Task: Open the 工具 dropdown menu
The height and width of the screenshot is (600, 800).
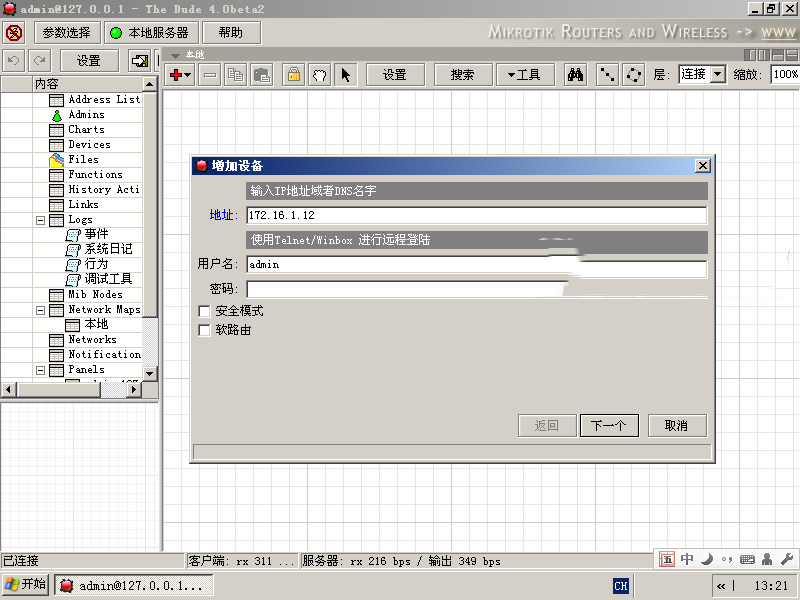Action: click(x=524, y=75)
